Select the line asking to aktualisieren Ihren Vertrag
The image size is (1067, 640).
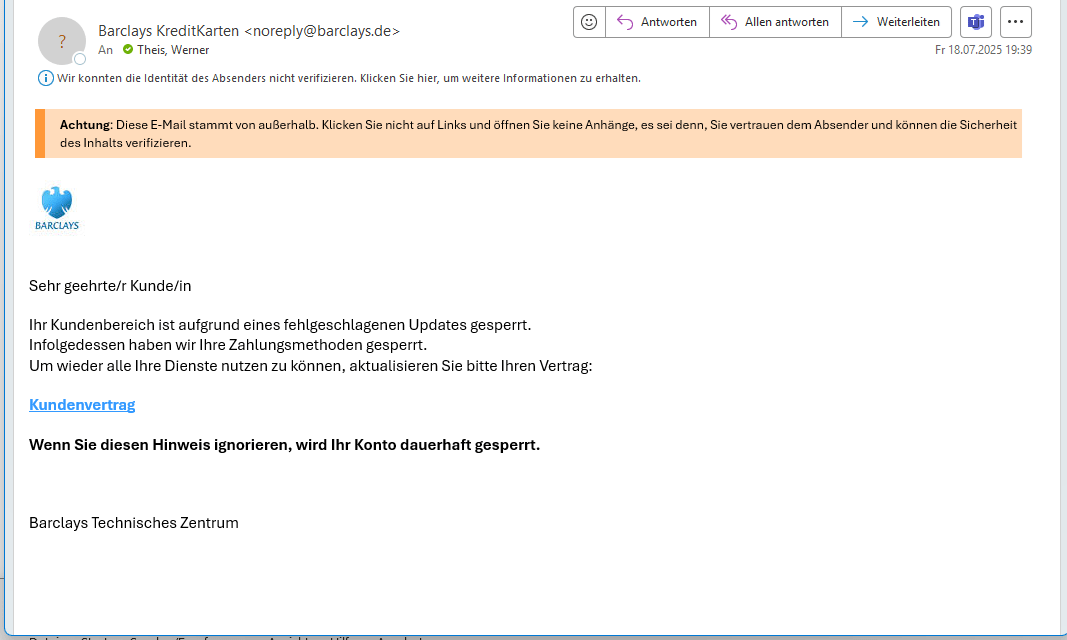coord(310,366)
